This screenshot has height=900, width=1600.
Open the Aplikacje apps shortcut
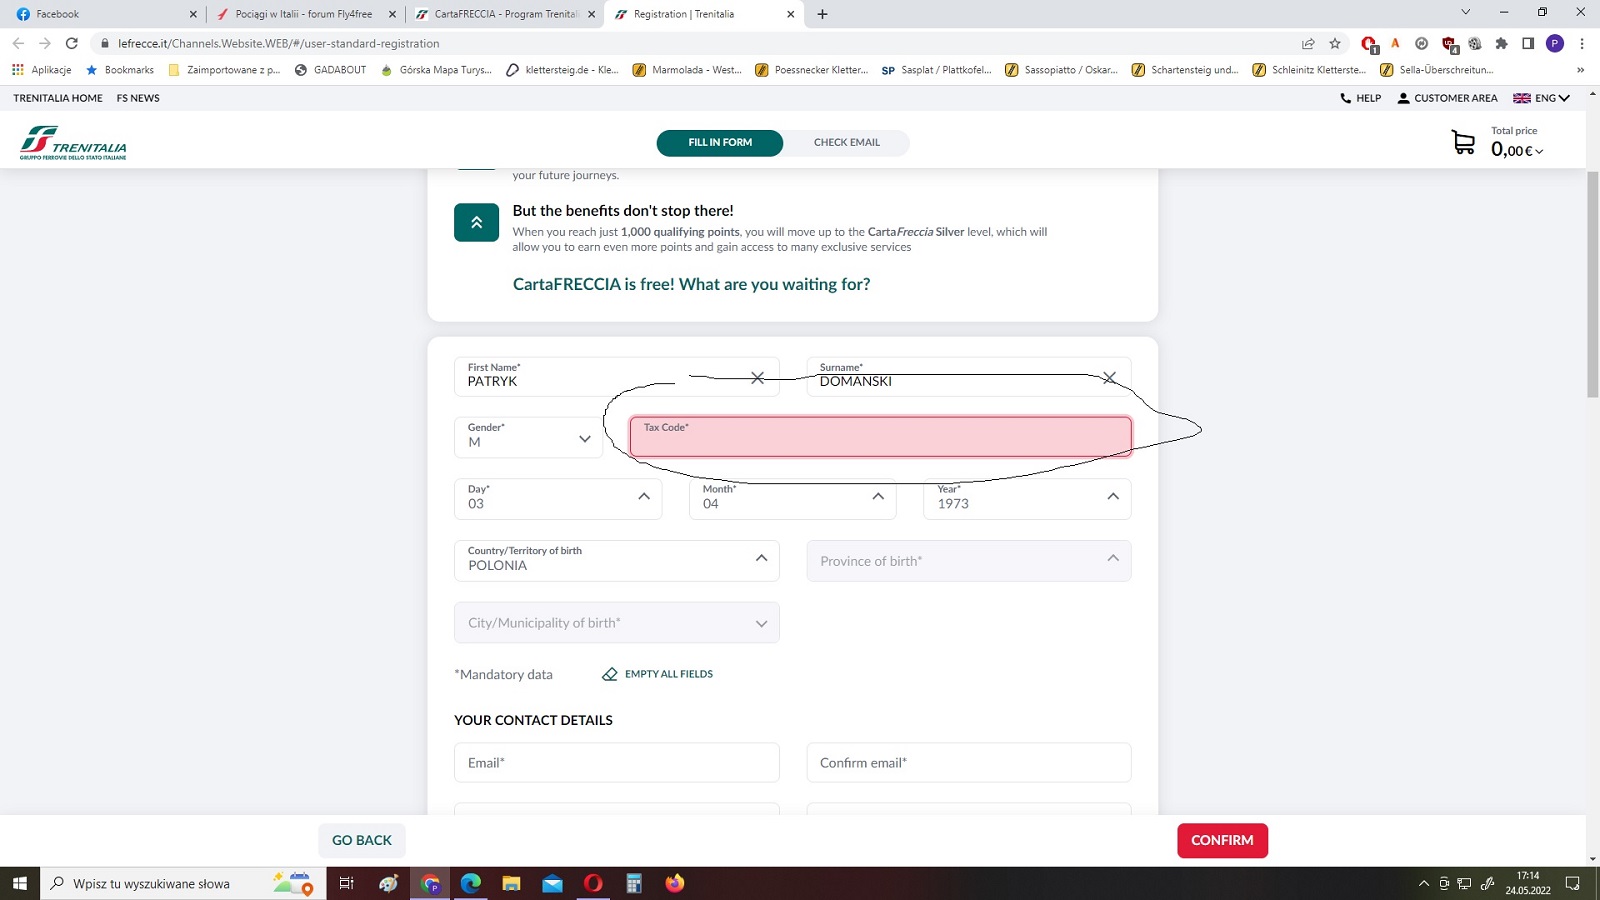point(42,70)
